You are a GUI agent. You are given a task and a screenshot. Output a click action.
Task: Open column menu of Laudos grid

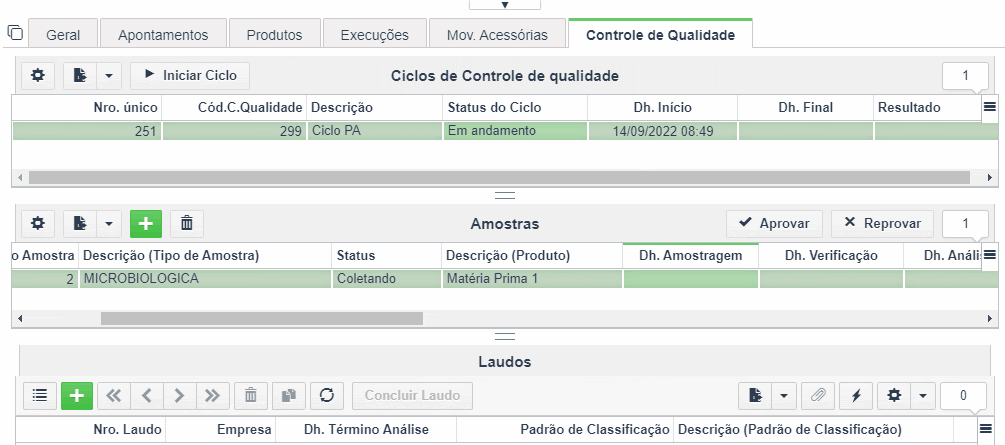coord(986,428)
